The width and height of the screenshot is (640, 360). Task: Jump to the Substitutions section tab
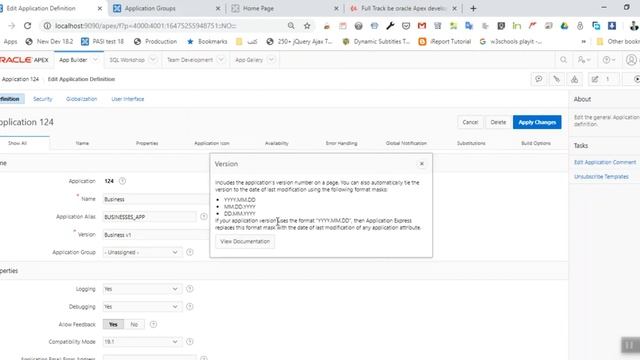pos(471,143)
